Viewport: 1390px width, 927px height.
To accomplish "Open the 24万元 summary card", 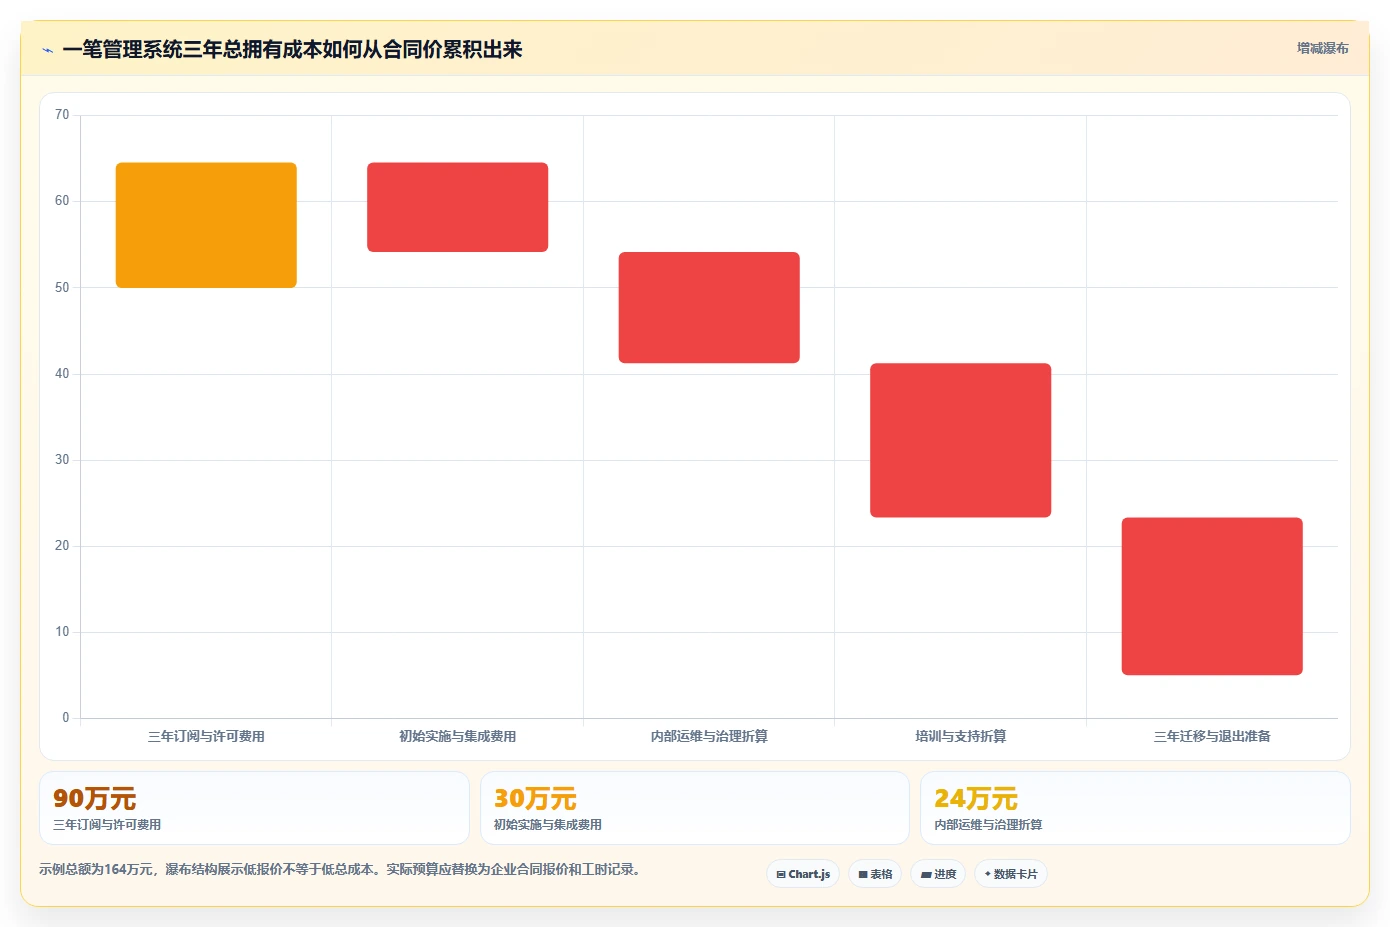I will pos(1135,808).
